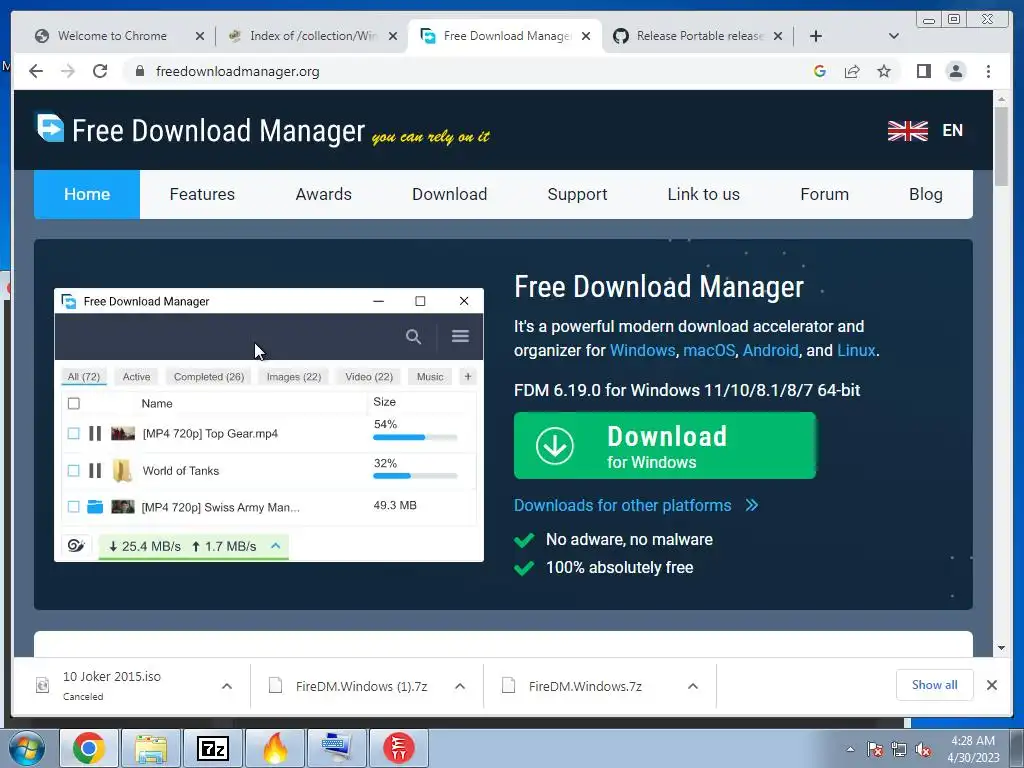1024x768 pixels.
Task: Click the double chevron beside other platforms
Action: point(752,505)
